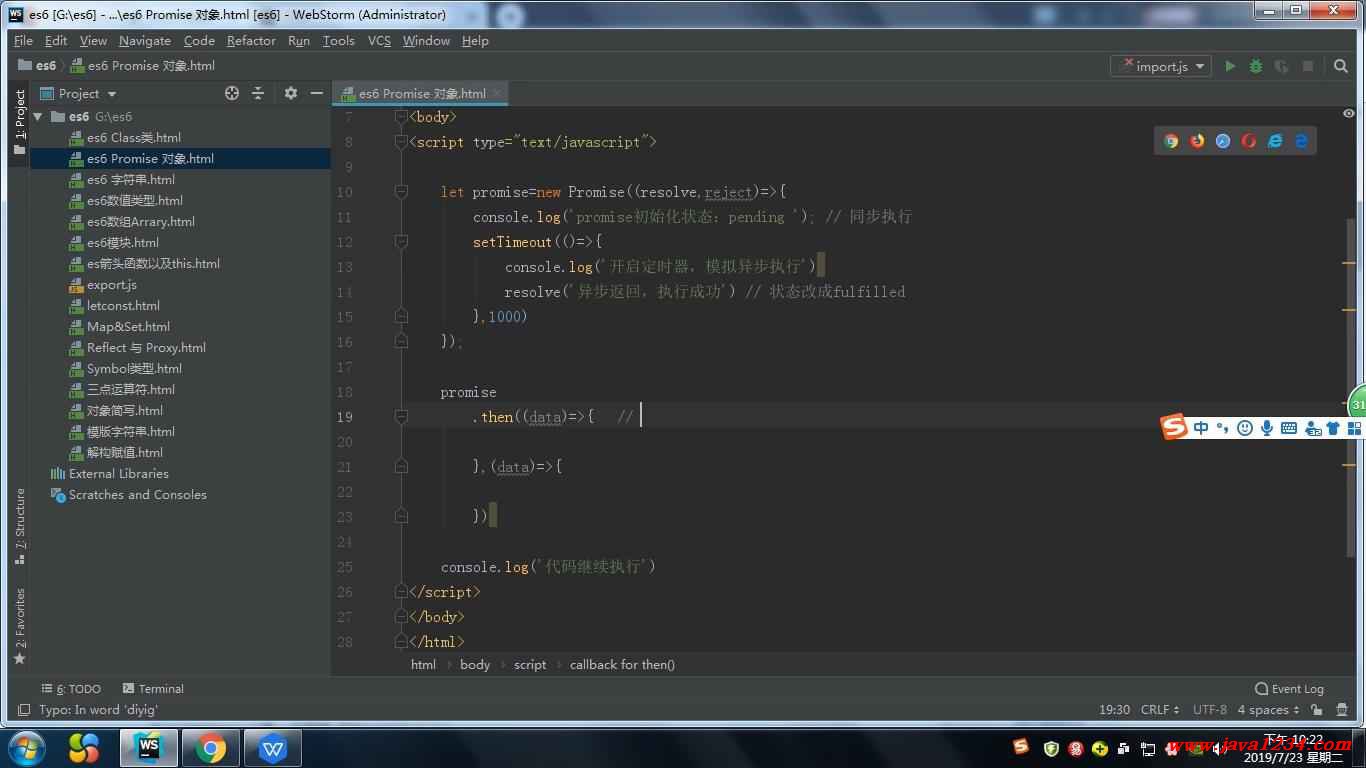Screen dimensions: 1366x768
Task: Open page in Edge browser icon
Action: click(x=1301, y=141)
